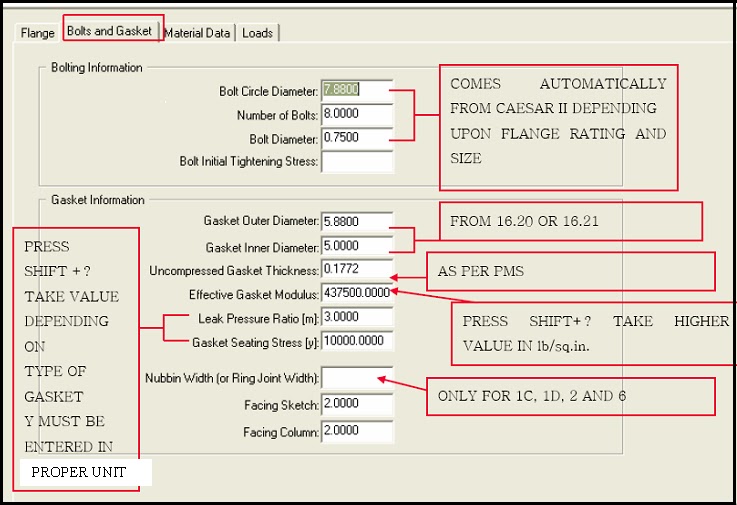Click the Number of Bolts label
The image size is (737, 505).
[x=277, y=115]
